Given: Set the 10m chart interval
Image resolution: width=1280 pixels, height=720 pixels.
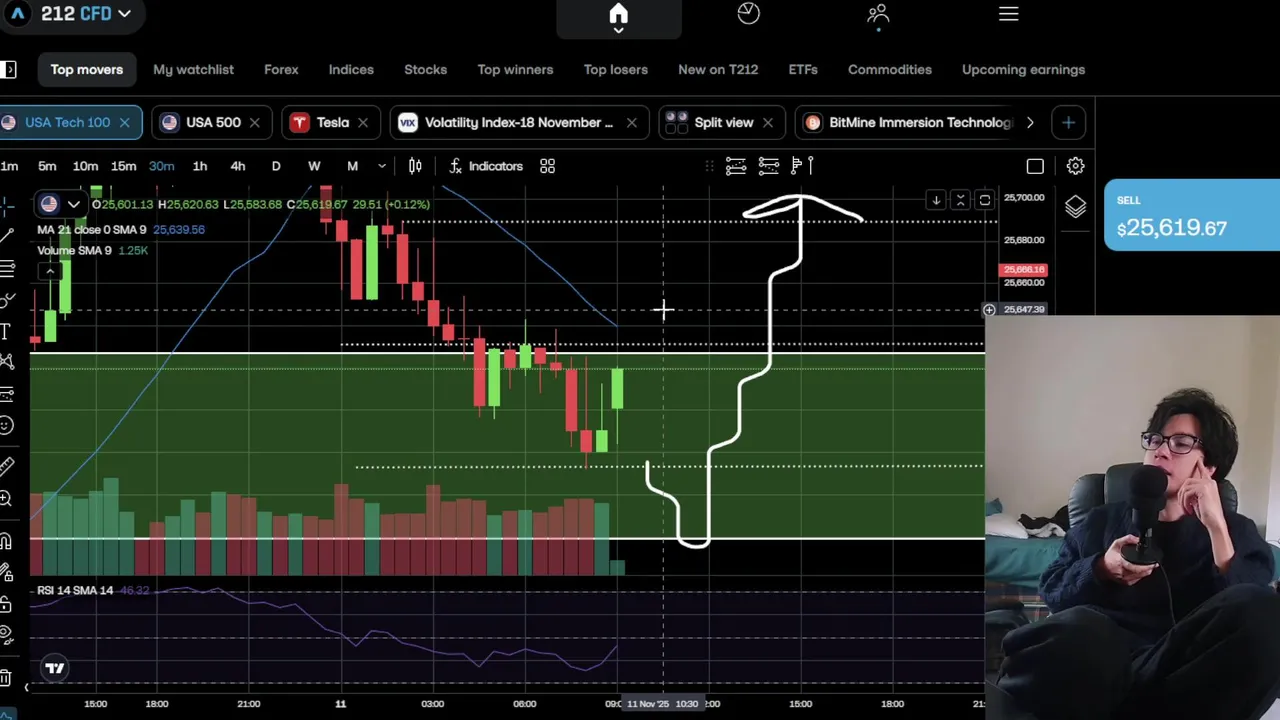Looking at the screenshot, I should pos(85,166).
